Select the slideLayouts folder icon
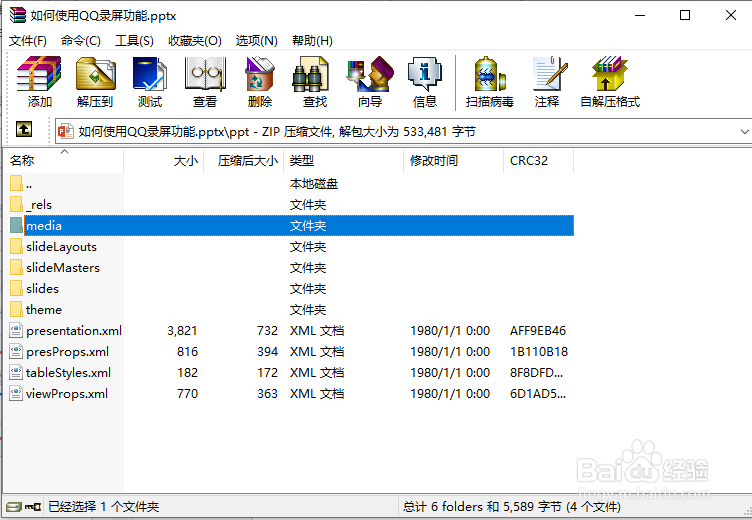This screenshot has width=752, height=520. point(16,247)
